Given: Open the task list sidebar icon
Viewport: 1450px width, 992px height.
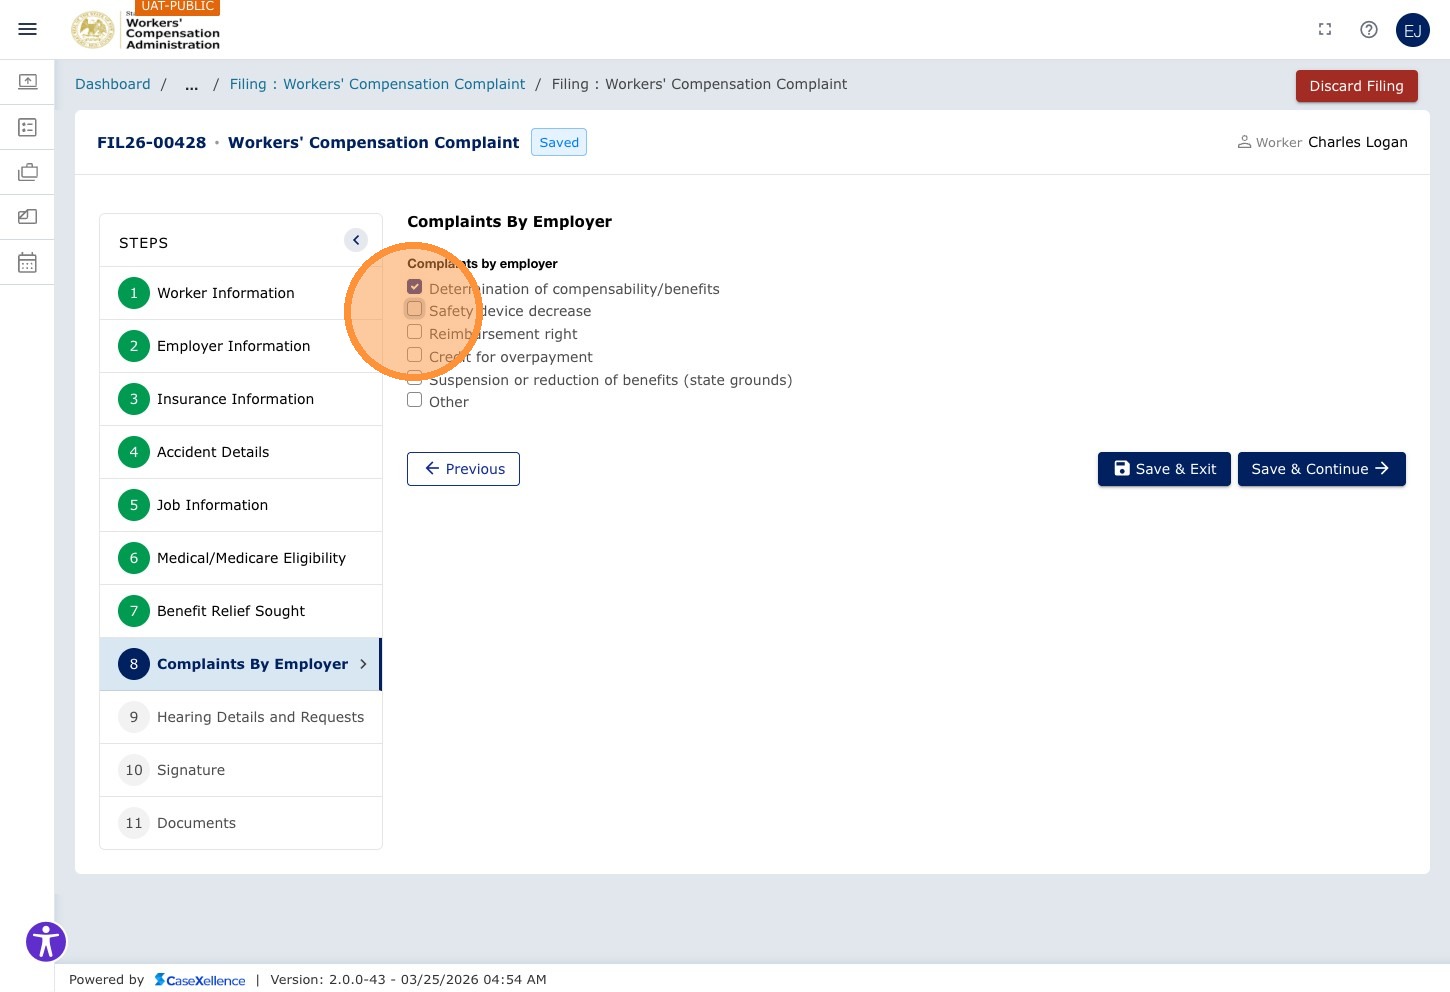Looking at the screenshot, I should pyautogui.click(x=28, y=127).
